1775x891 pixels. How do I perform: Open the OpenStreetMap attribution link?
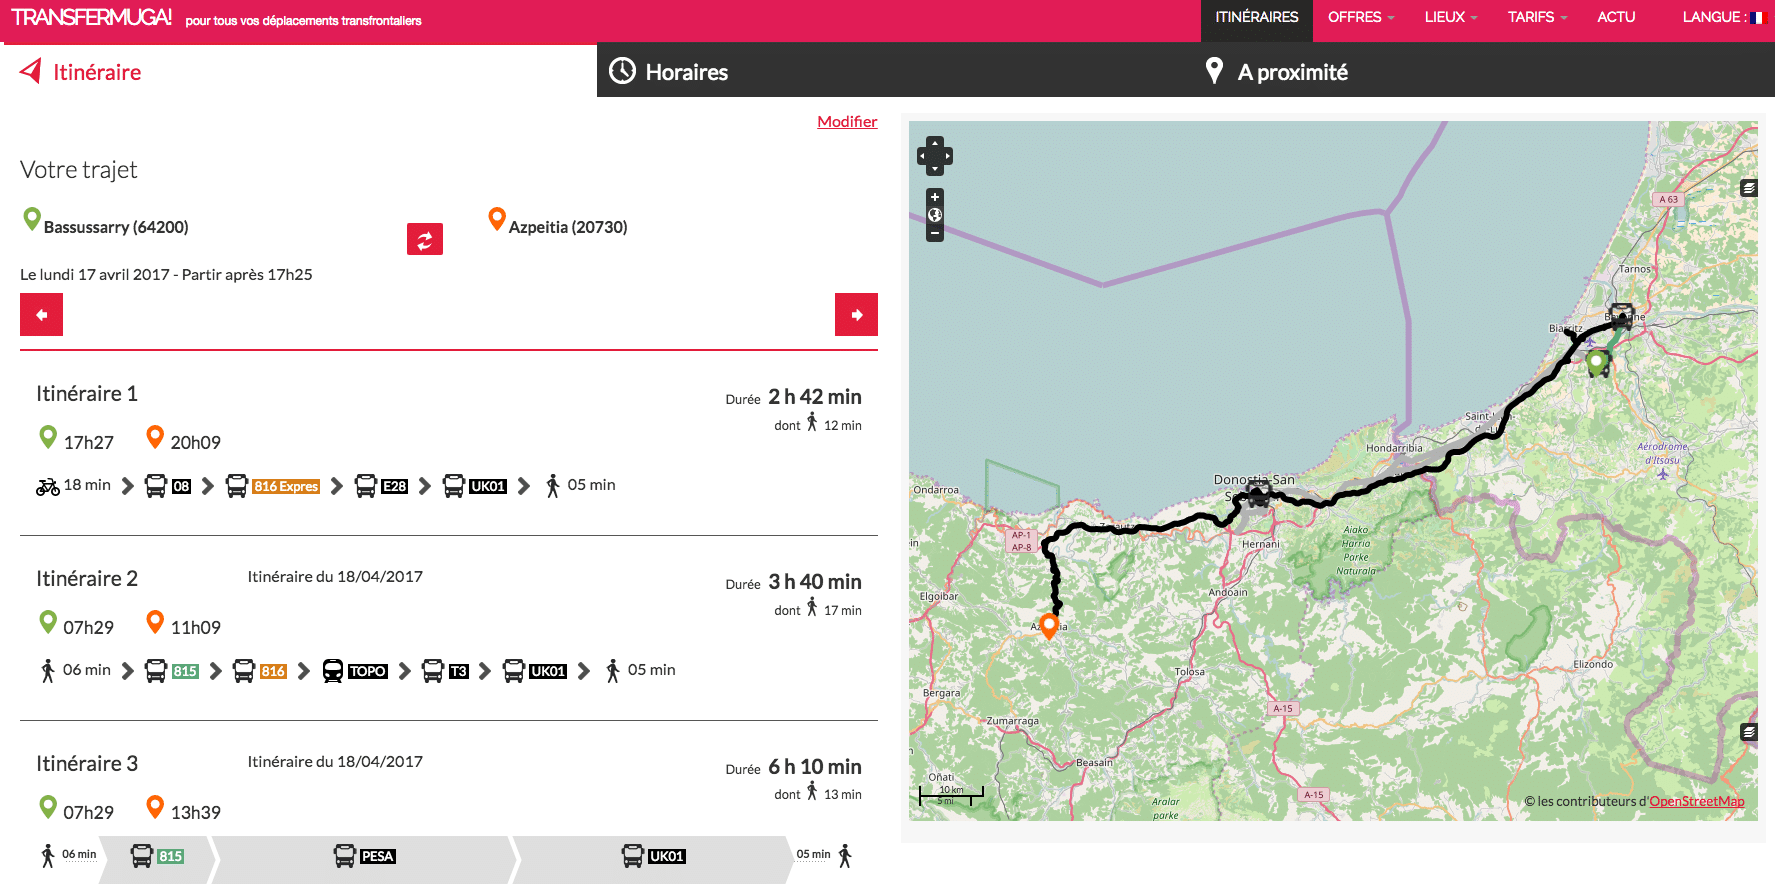tap(1696, 801)
